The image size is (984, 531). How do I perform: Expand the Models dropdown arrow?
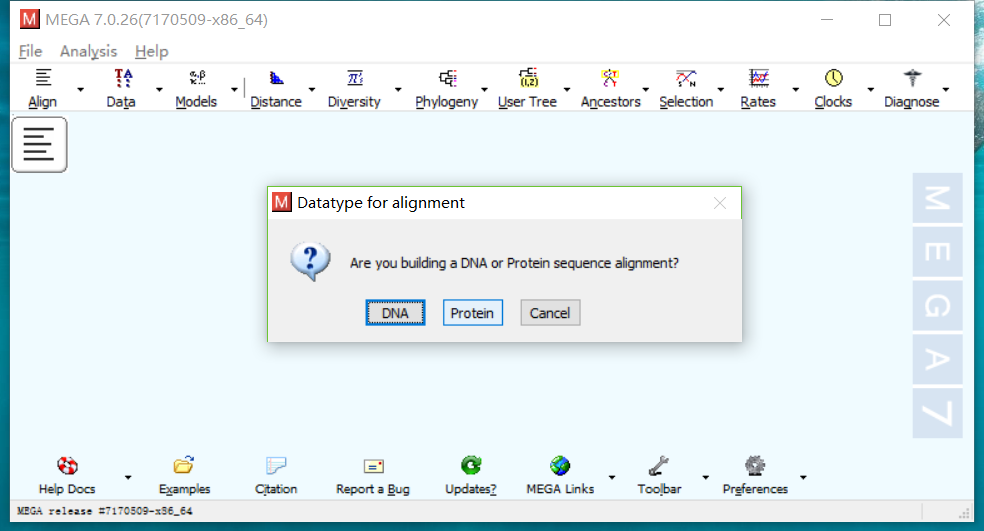pyautogui.click(x=235, y=90)
